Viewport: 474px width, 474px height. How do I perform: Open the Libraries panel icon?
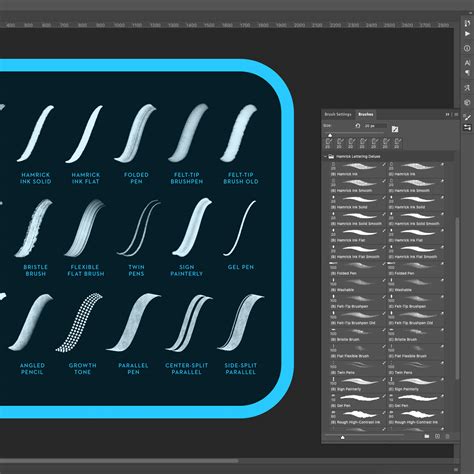tap(467, 102)
